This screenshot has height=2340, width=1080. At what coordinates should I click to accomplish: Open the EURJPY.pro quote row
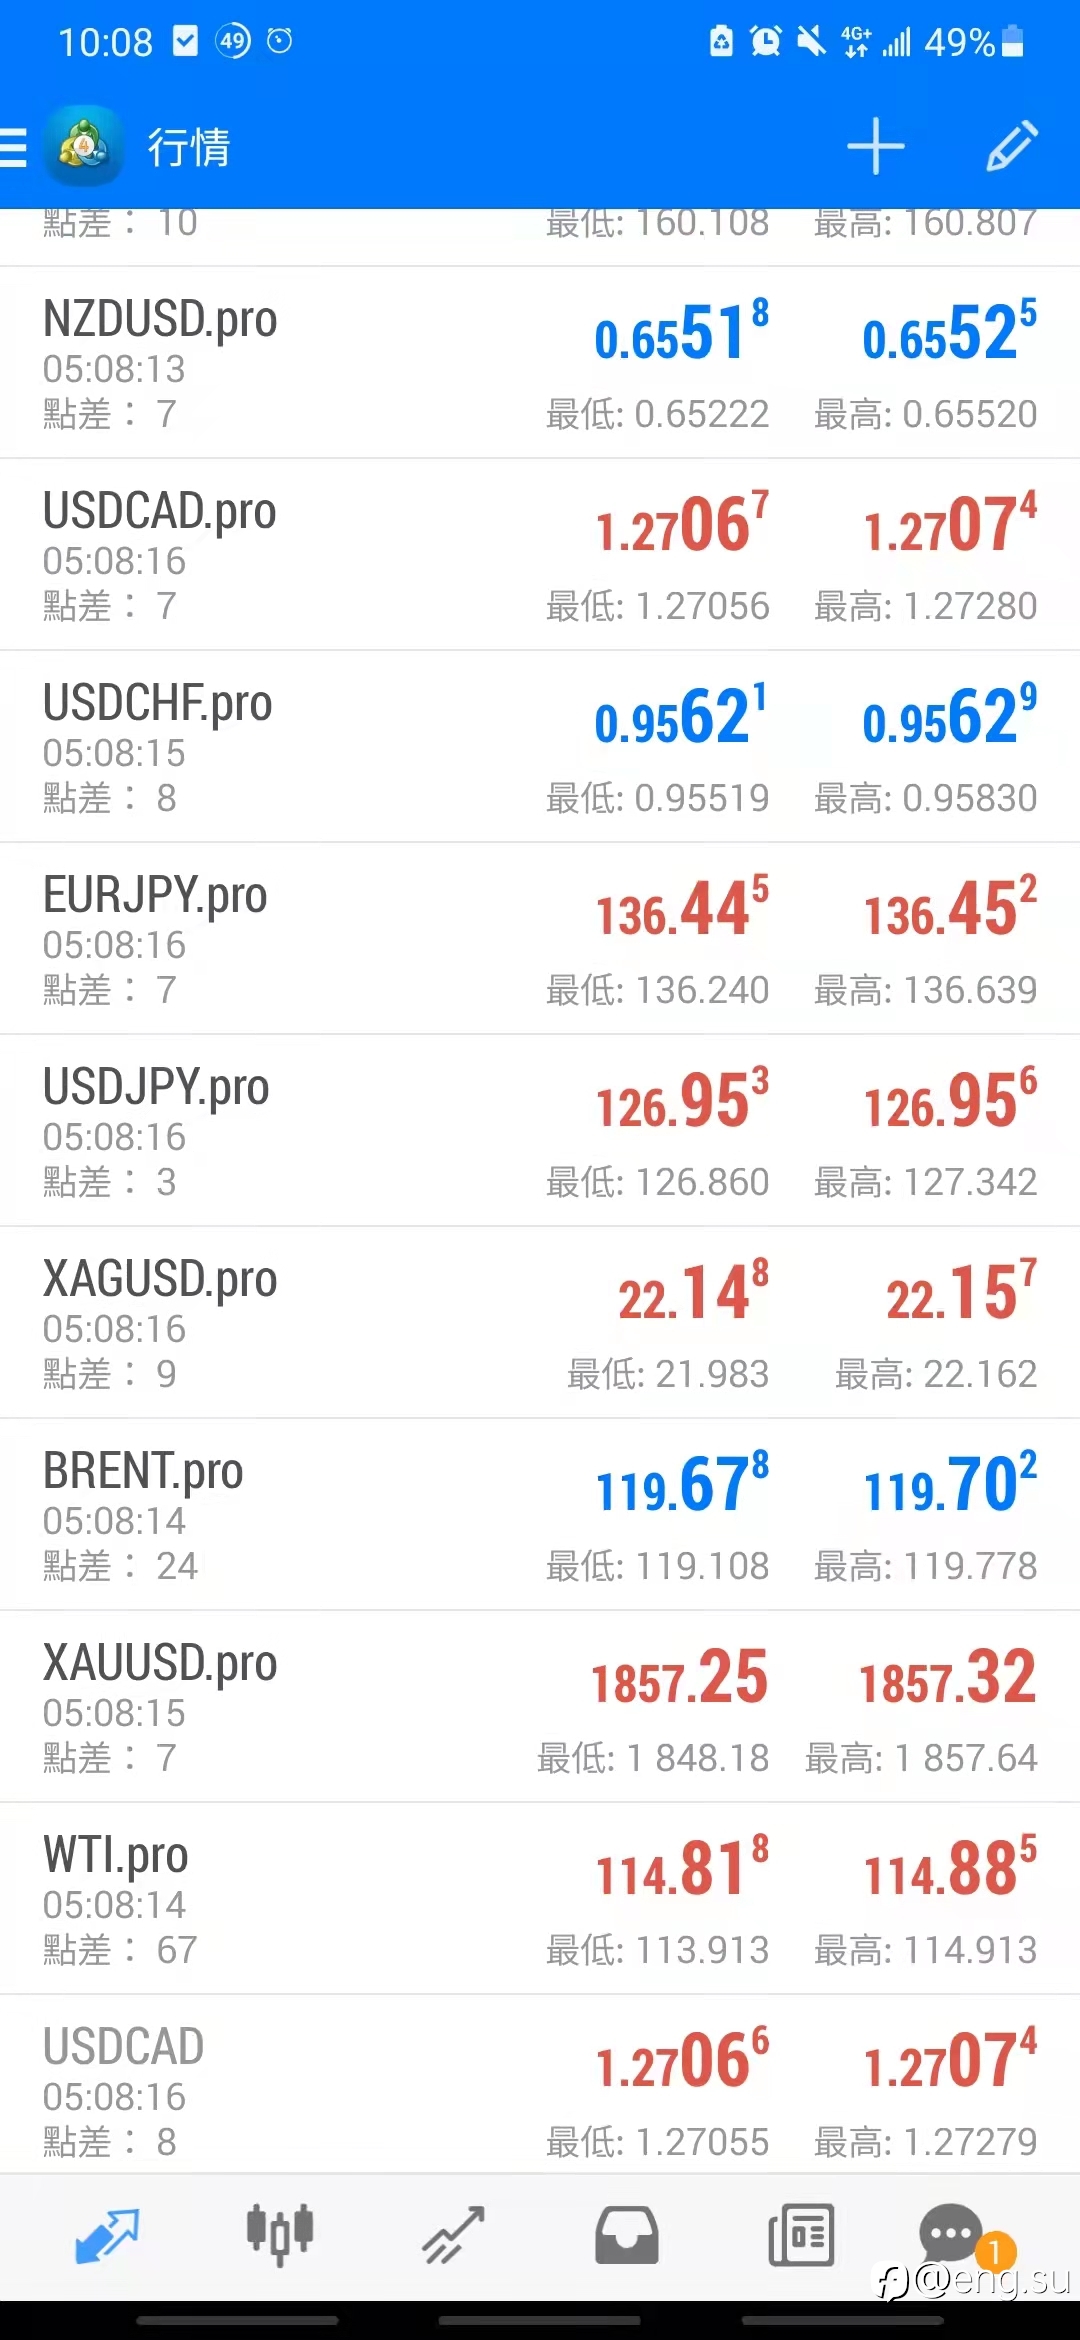click(x=540, y=939)
